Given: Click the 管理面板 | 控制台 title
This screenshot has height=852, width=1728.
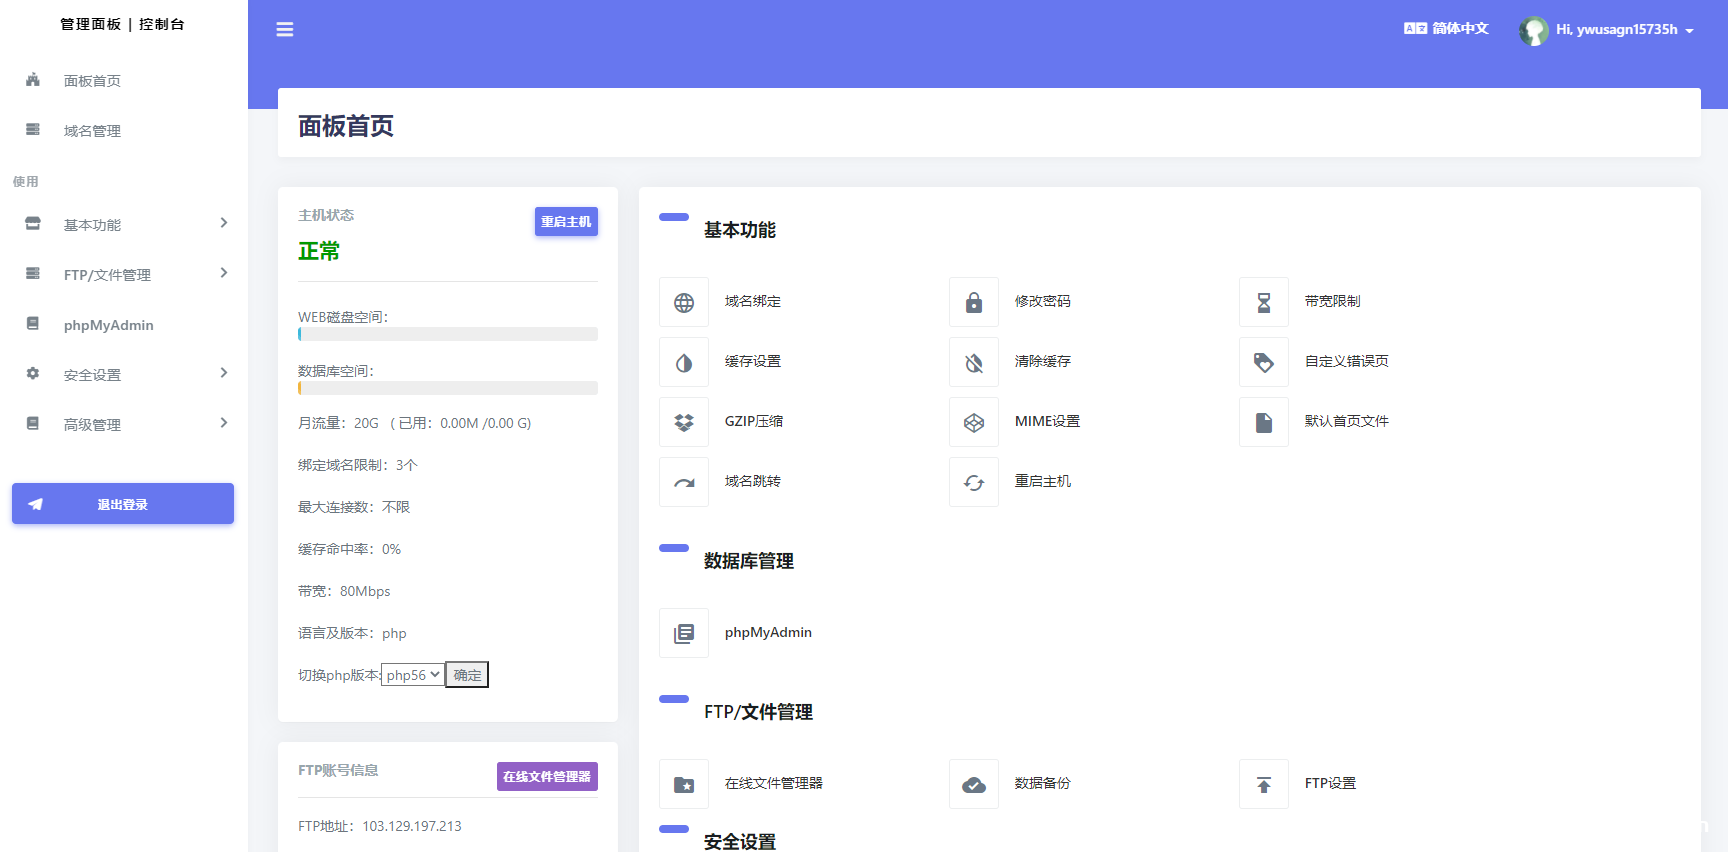Looking at the screenshot, I should 122,24.
